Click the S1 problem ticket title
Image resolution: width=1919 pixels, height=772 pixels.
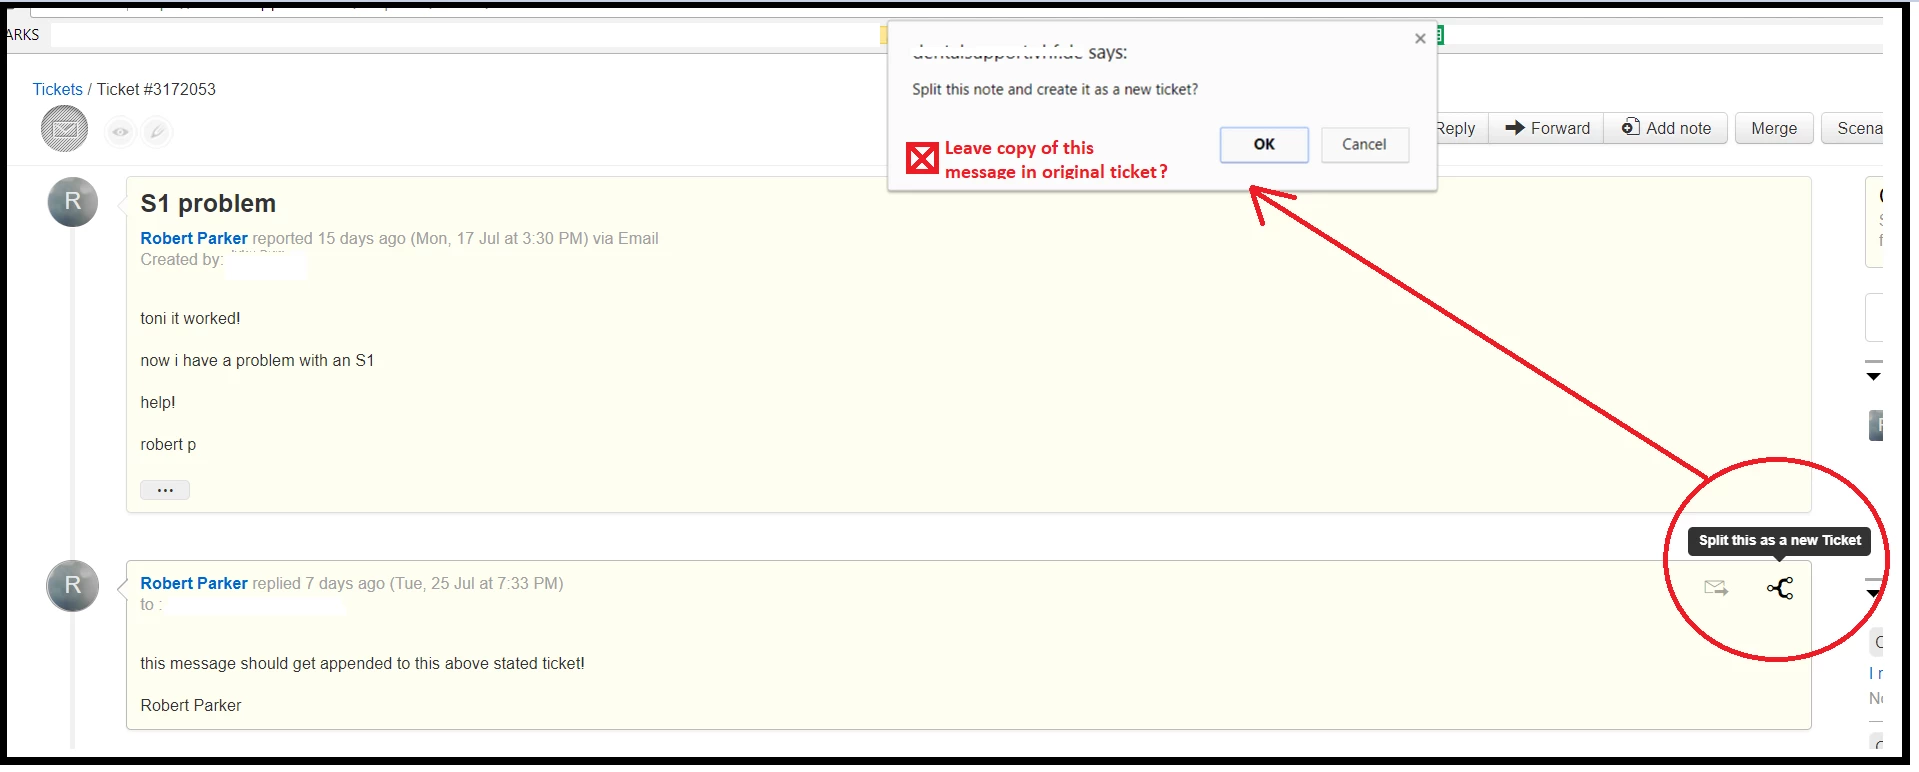pyautogui.click(x=208, y=203)
